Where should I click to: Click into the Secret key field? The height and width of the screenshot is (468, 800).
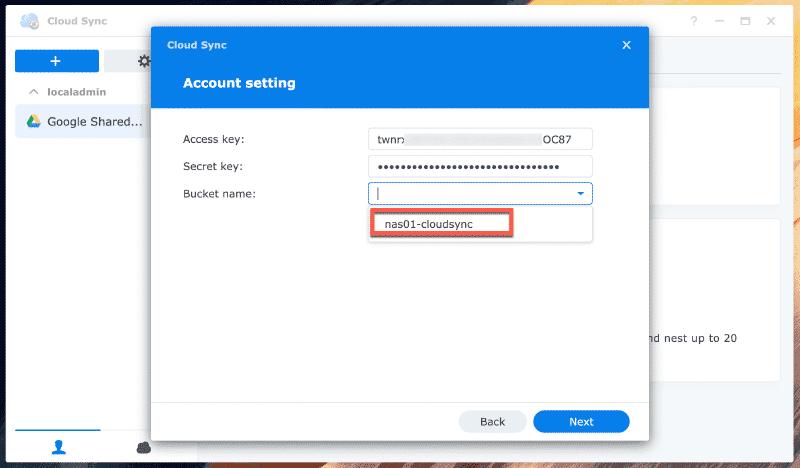coord(480,166)
